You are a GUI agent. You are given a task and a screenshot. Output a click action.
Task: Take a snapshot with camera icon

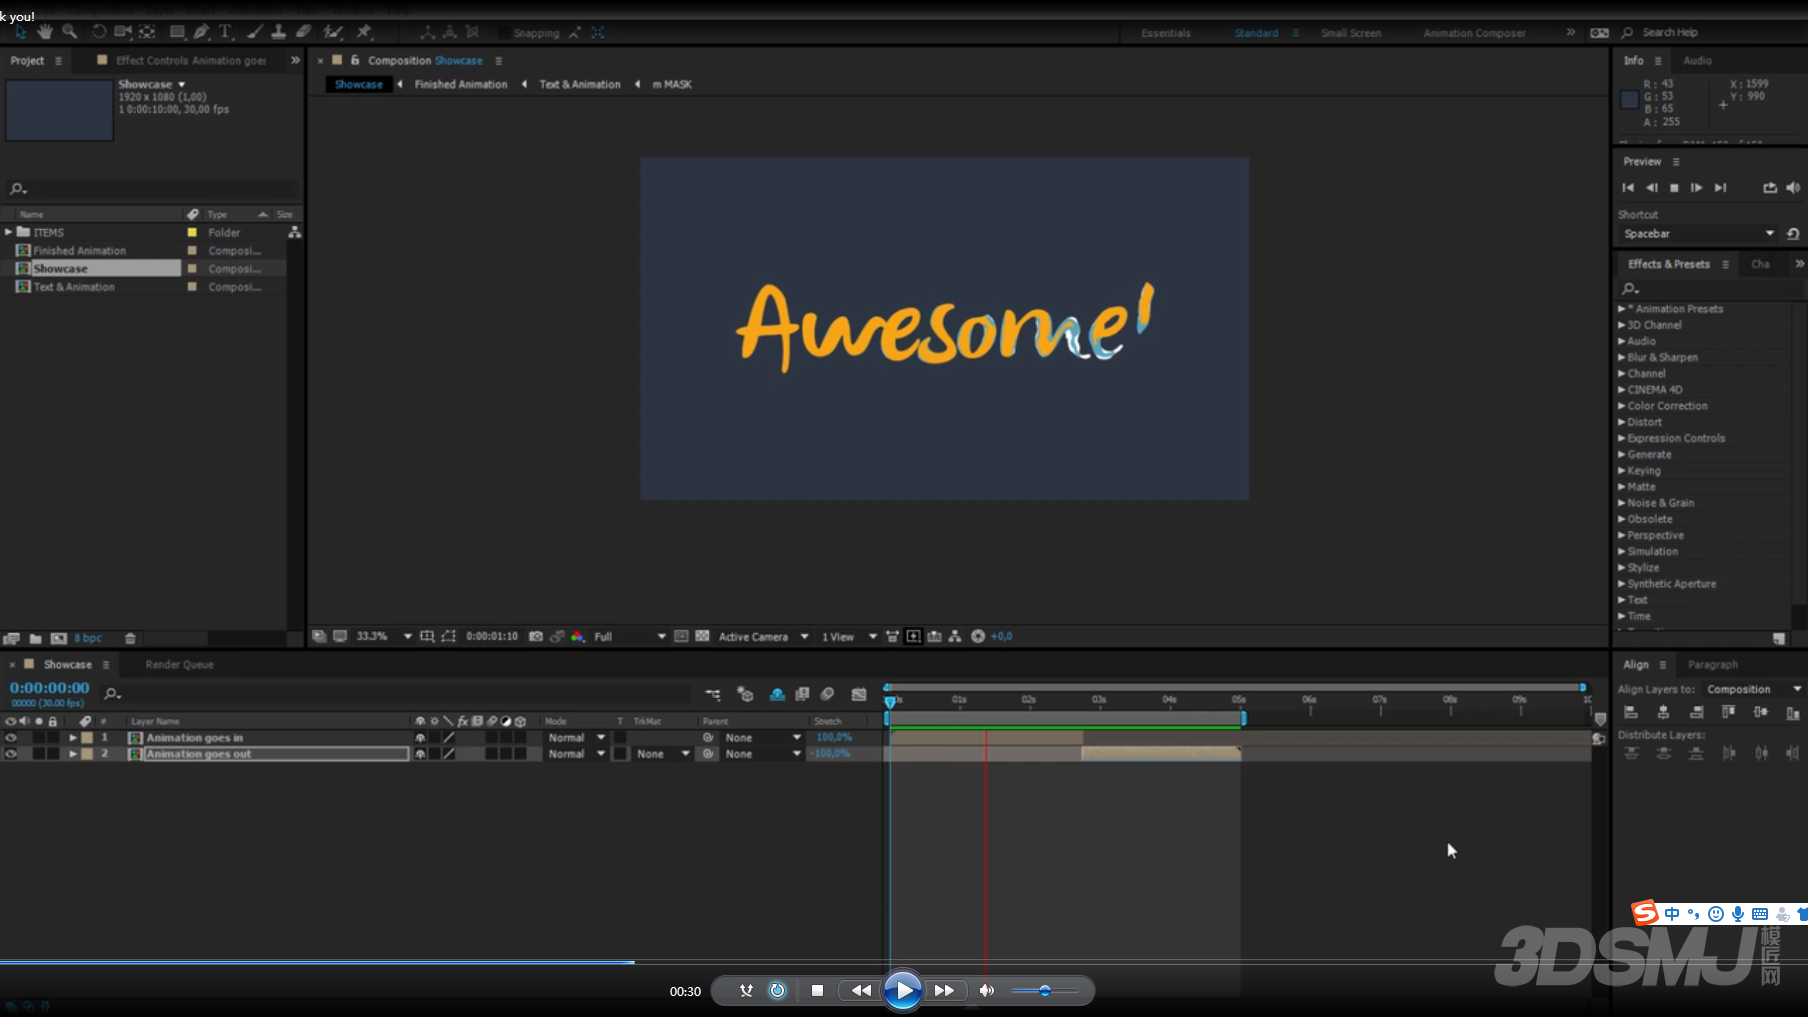(x=536, y=636)
